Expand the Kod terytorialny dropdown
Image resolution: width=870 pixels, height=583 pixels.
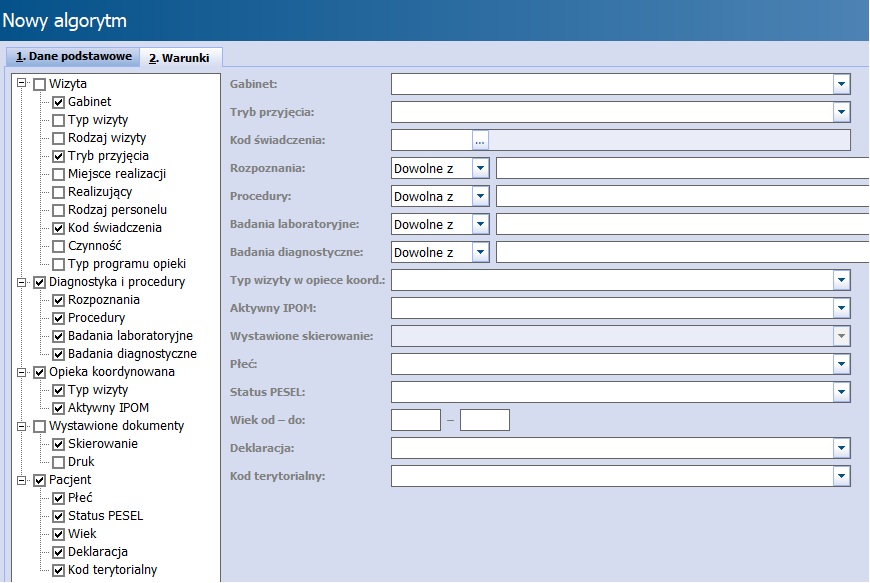click(x=841, y=476)
